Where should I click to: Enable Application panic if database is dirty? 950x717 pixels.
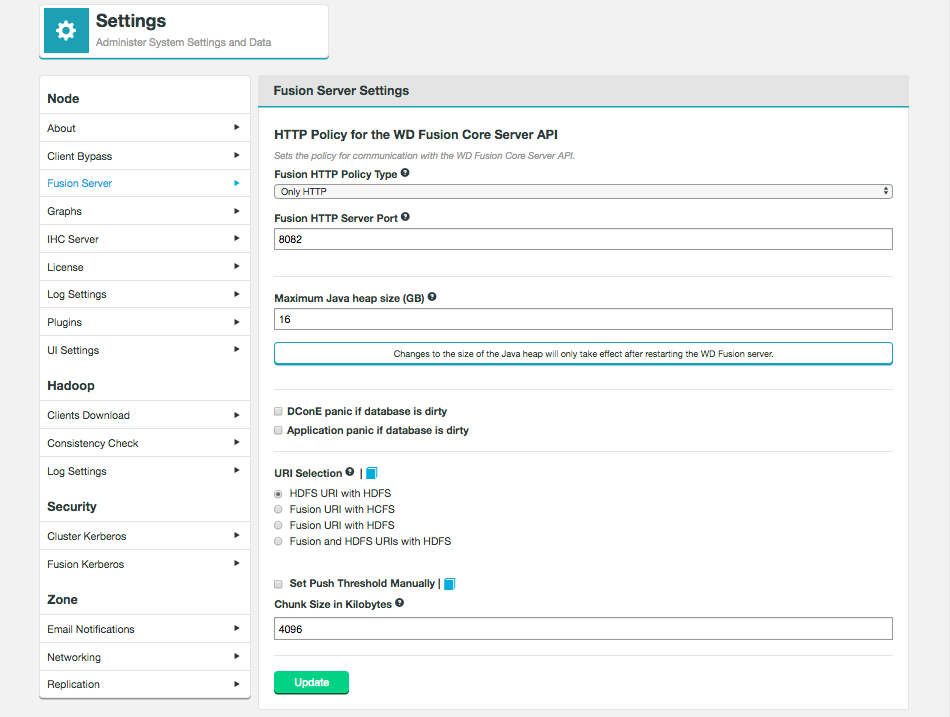pos(278,430)
